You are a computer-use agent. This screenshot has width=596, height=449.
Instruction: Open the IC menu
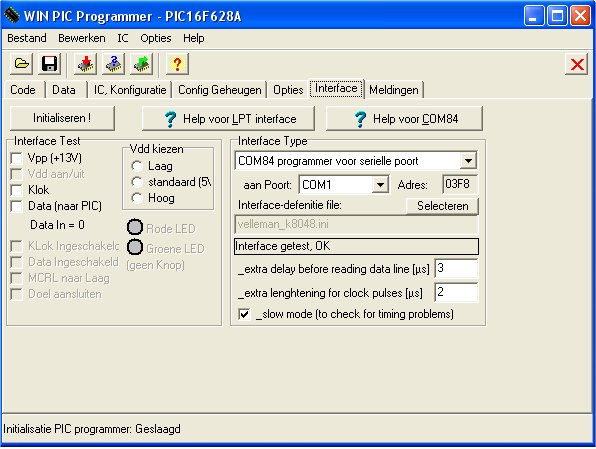pyautogui.click(x=122, y=38)
